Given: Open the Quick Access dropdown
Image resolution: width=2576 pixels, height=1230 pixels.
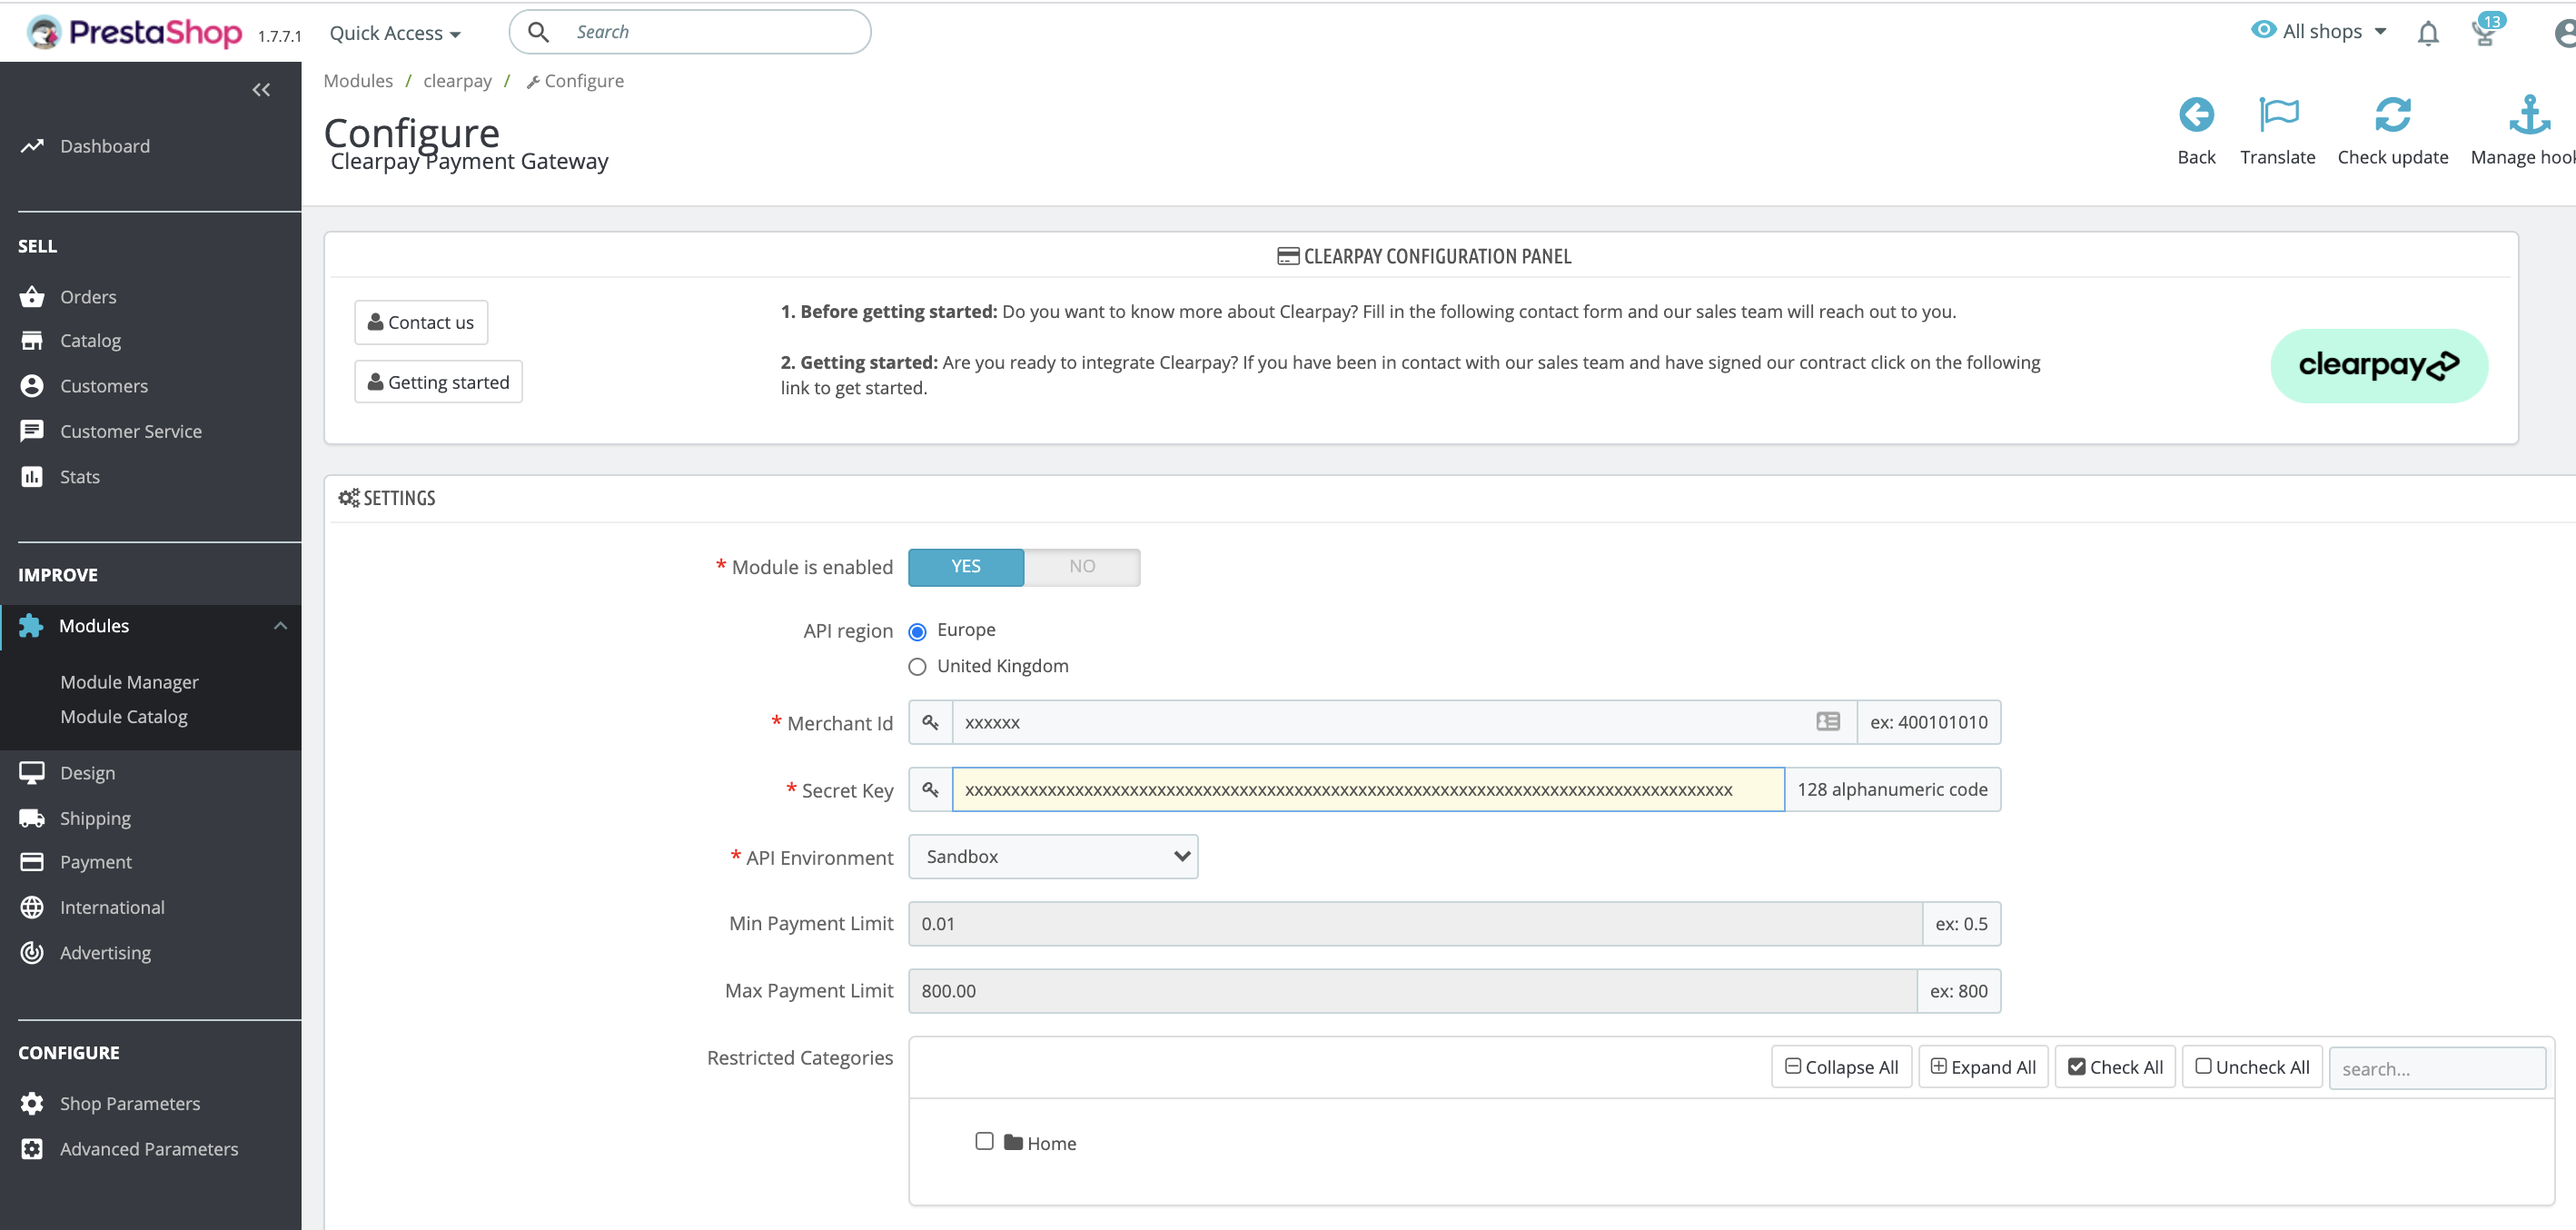Looking at the screenshot, I should pos(395,33).
